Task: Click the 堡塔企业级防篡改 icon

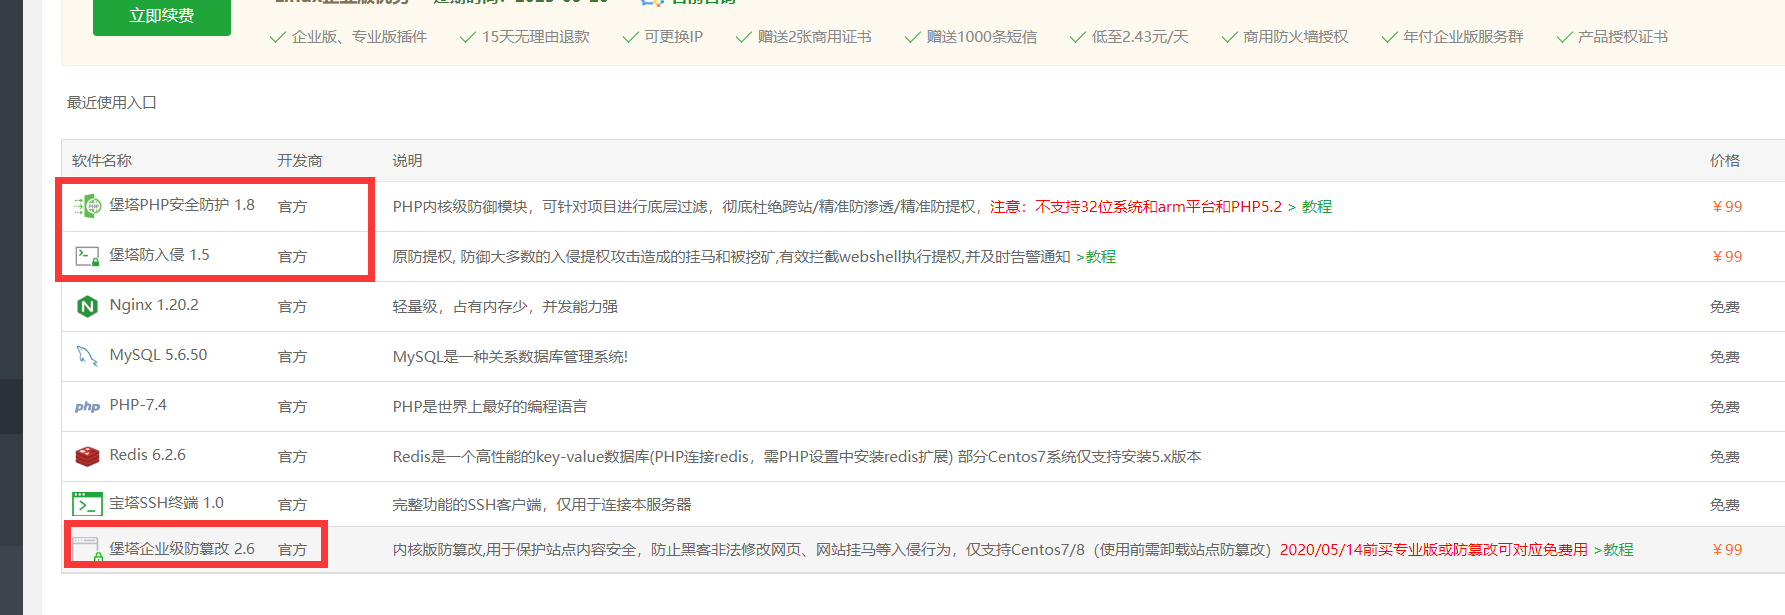Action: [87, 549]
